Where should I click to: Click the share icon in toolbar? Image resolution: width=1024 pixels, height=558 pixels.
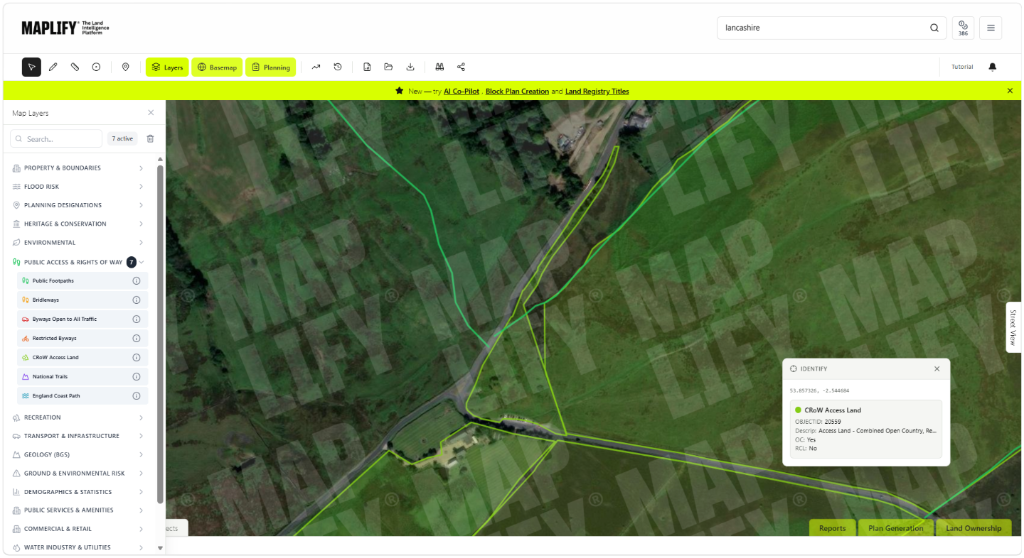(x=461, y=67)
